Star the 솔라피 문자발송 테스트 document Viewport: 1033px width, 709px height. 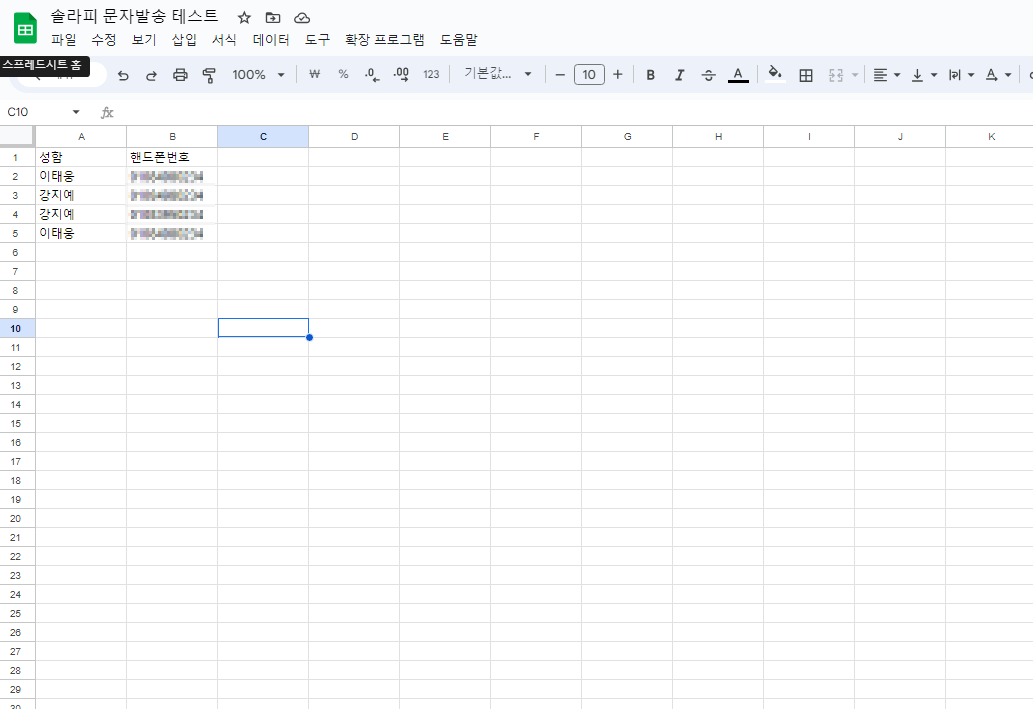point(244,18)
